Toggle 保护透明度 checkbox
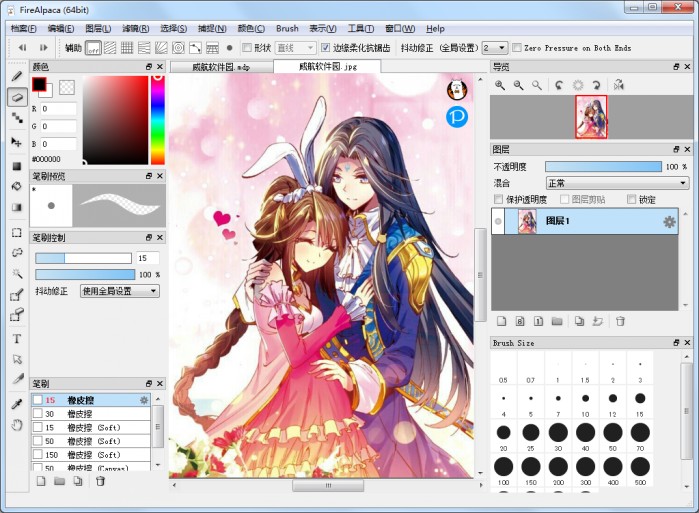699x513 pixels. [x=498, y=199]
